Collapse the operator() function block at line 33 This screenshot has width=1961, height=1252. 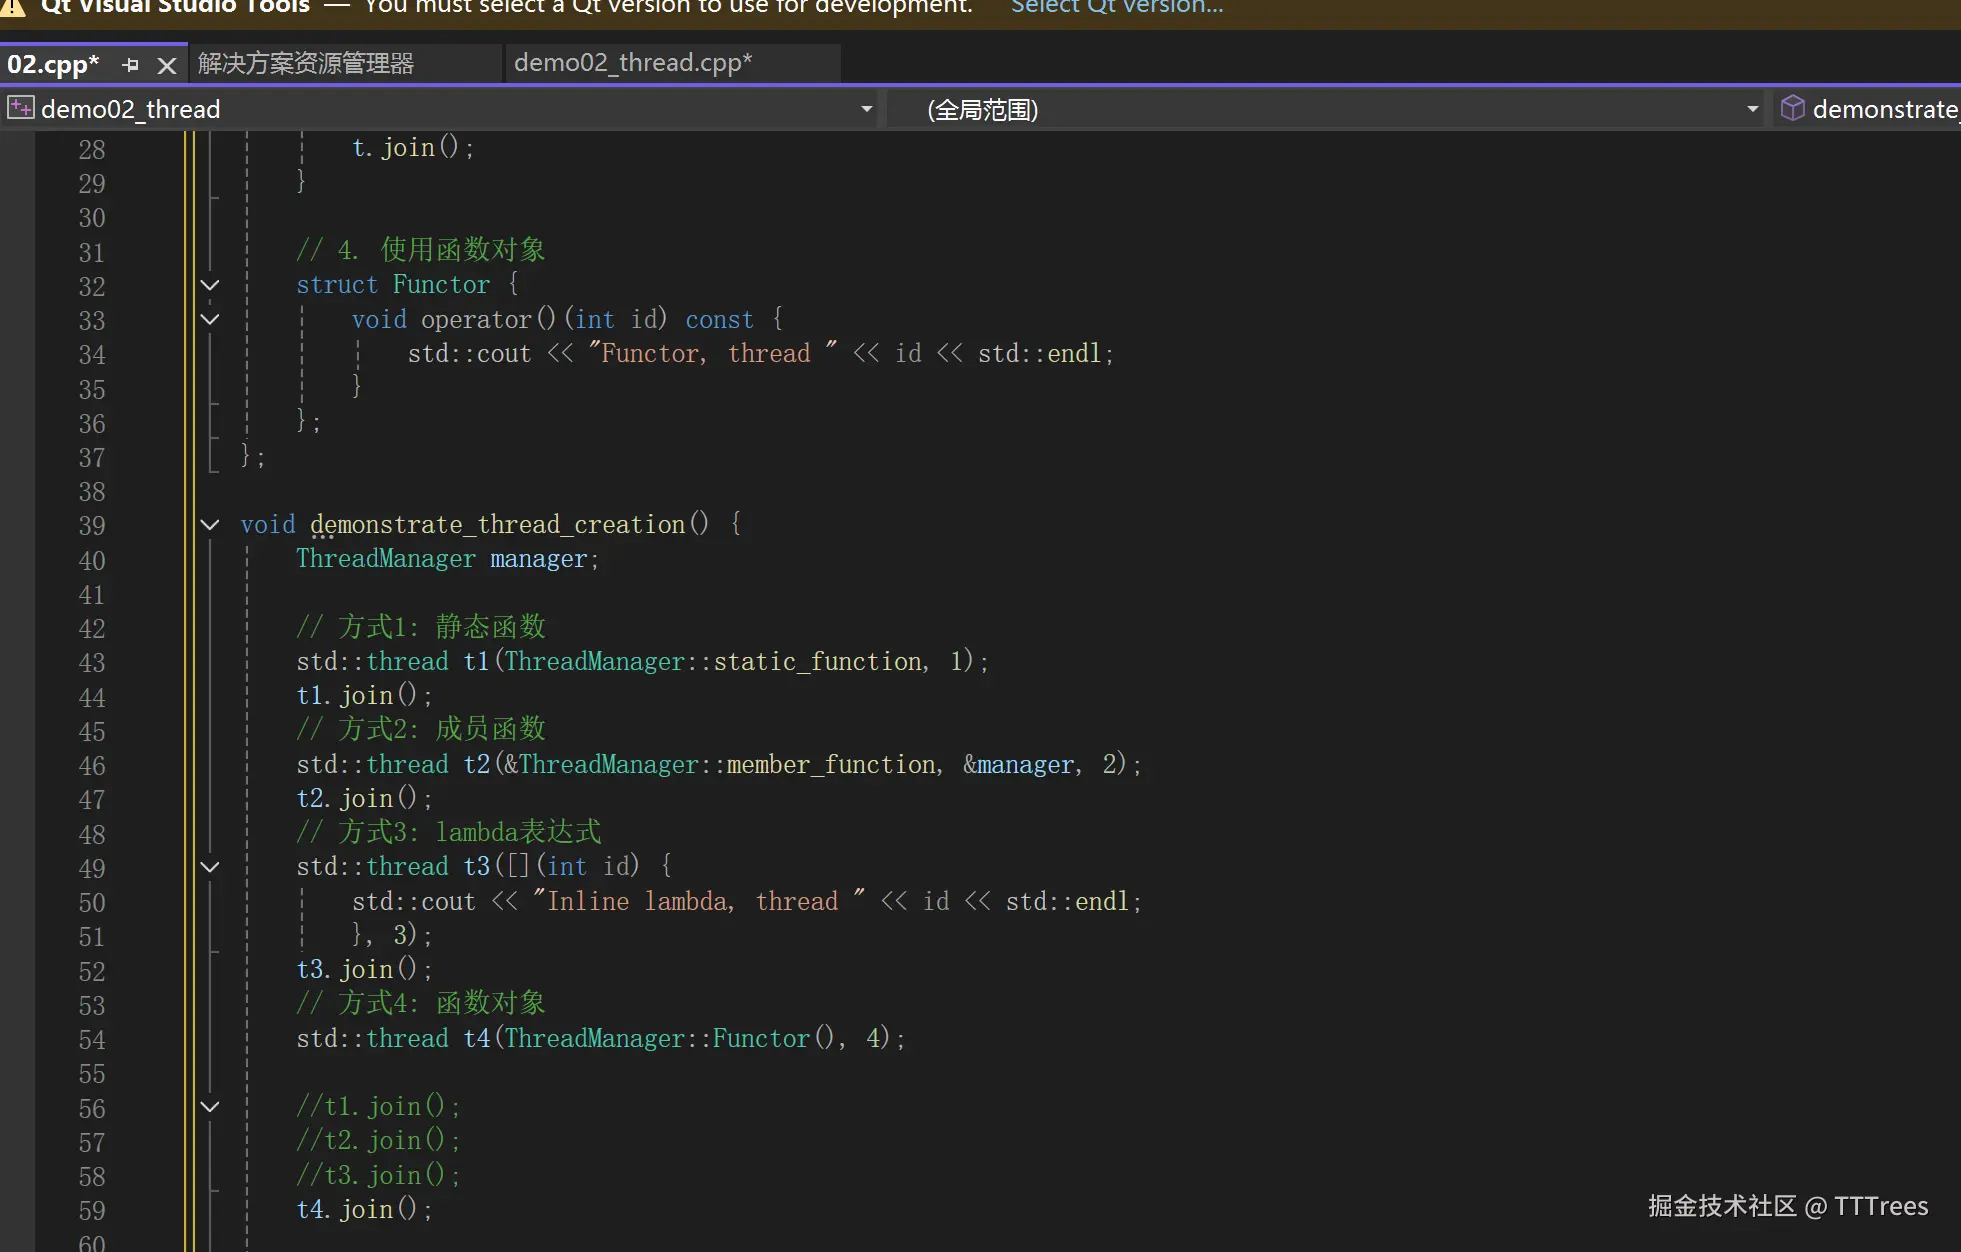point(210,319)
